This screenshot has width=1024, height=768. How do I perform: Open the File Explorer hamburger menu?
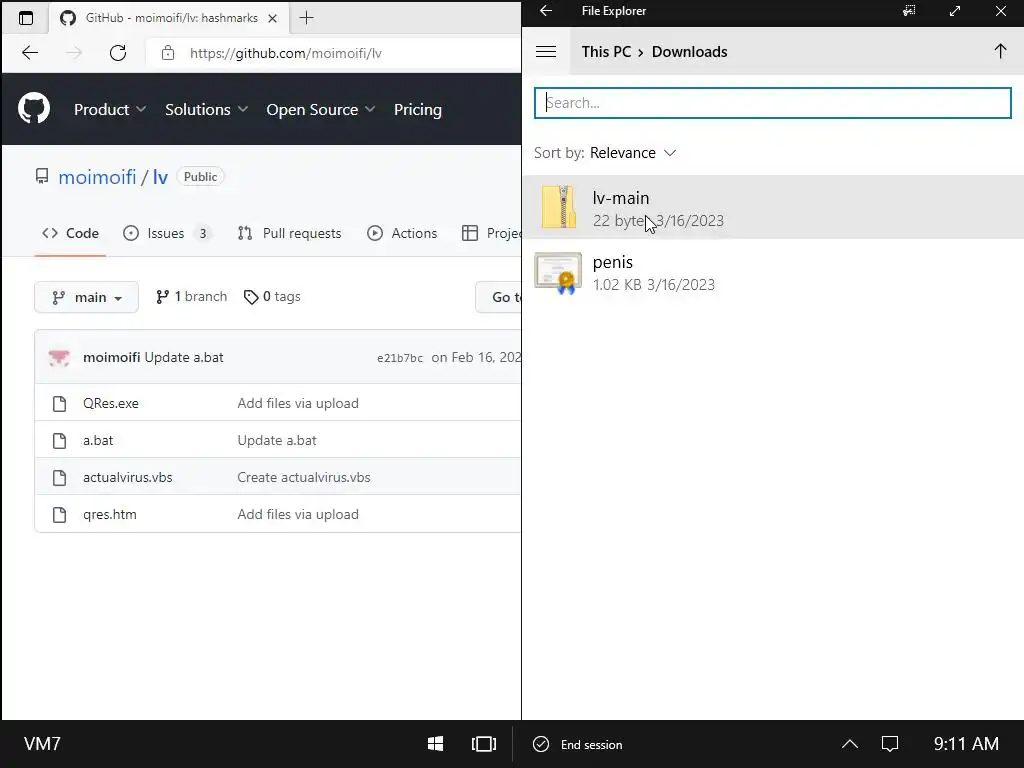click(546, 52)
